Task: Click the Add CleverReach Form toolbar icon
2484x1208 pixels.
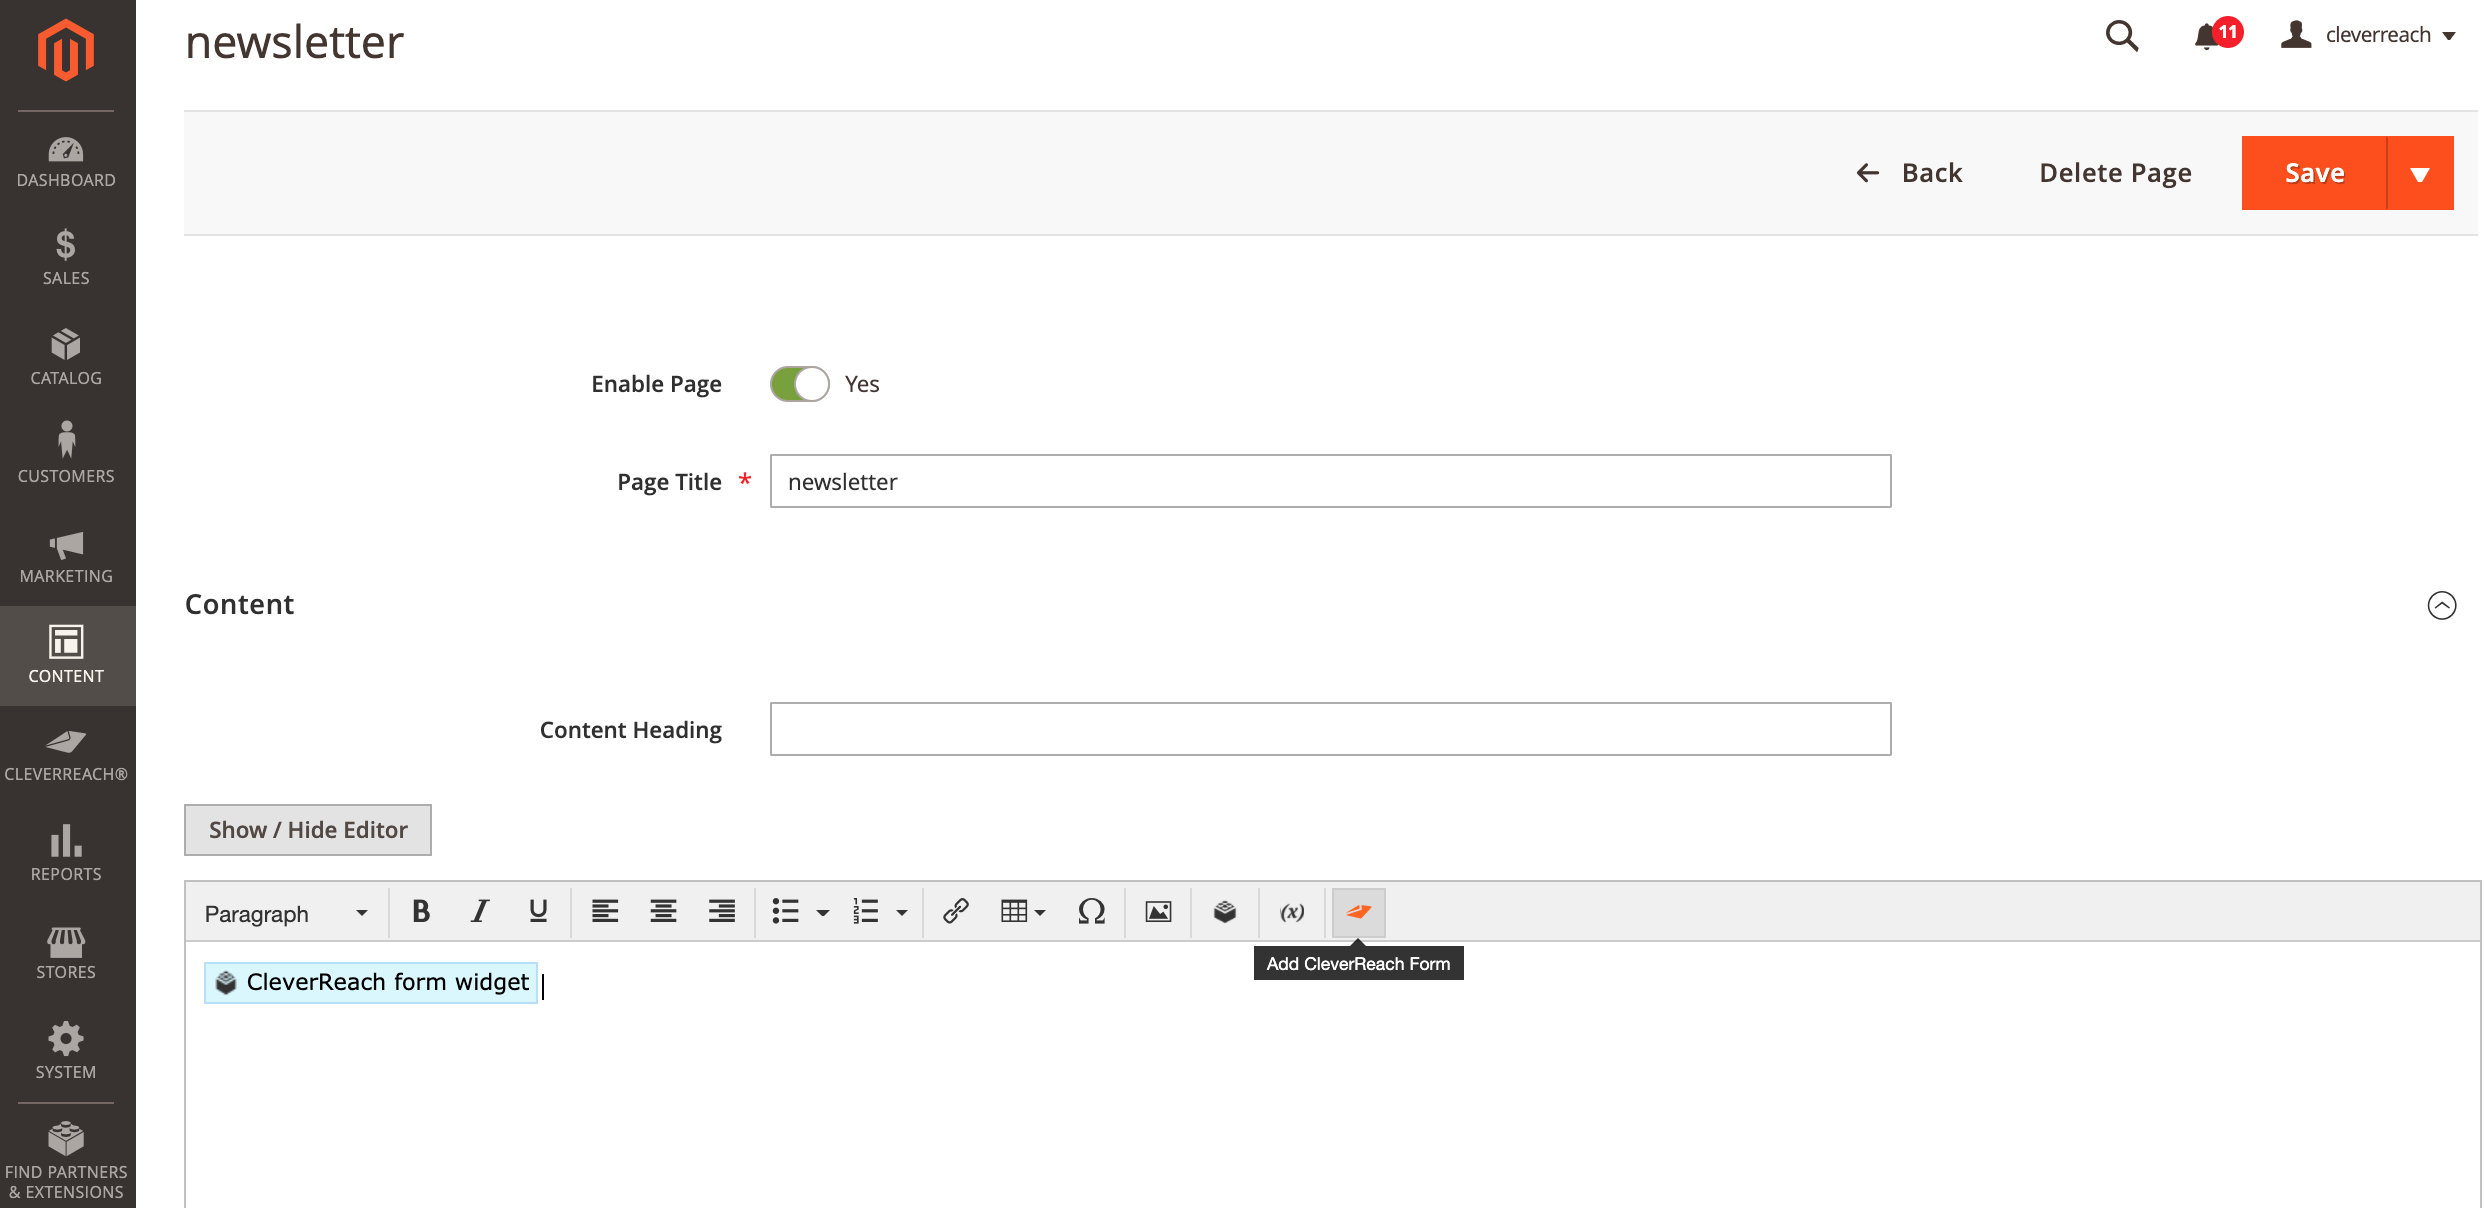Action: point(1358,912)
